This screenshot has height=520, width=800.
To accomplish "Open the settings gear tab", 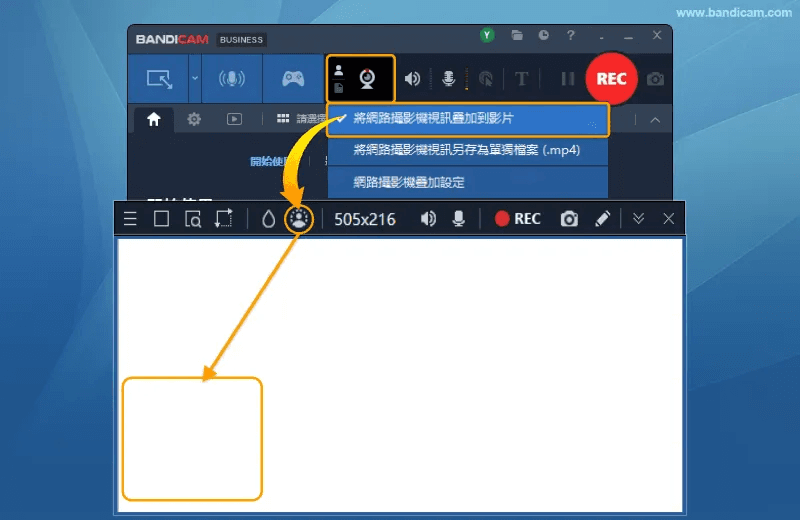I will click(194, 119).
